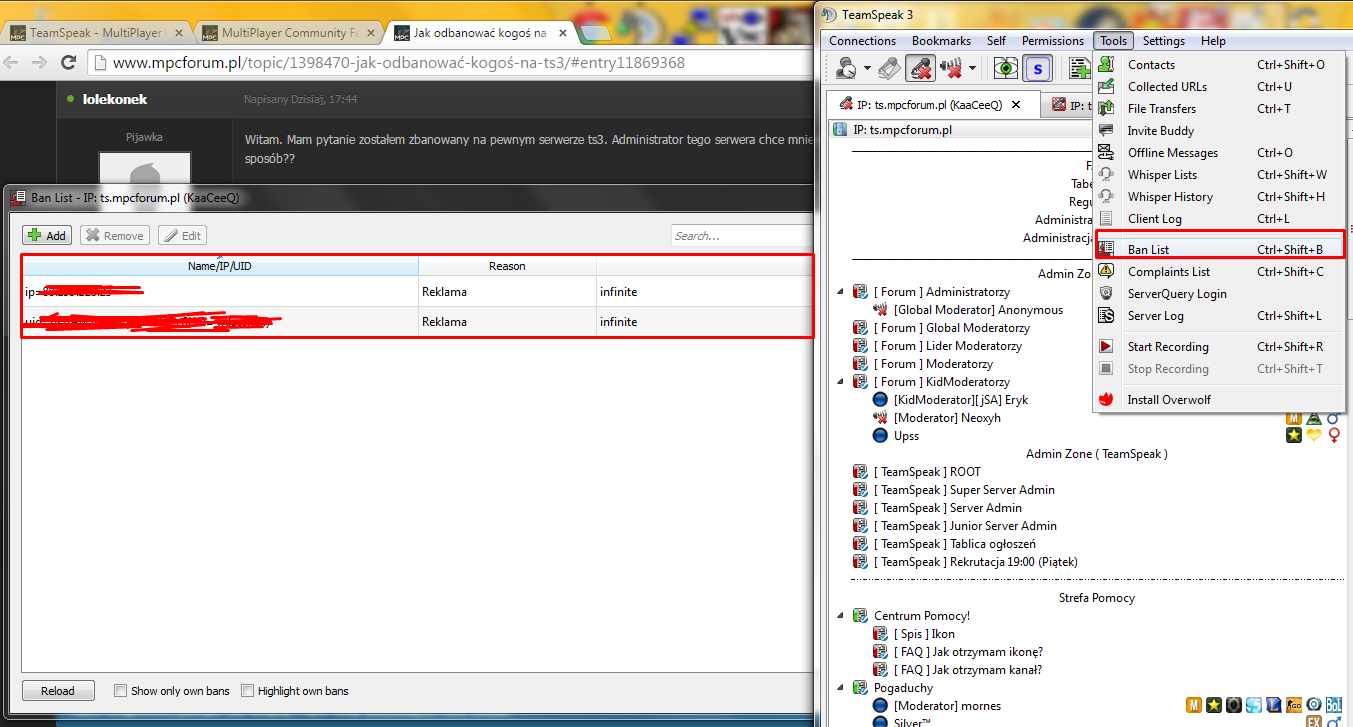Click the away-status user icon in TeamSpeak toolbar

tap(847, 68)
